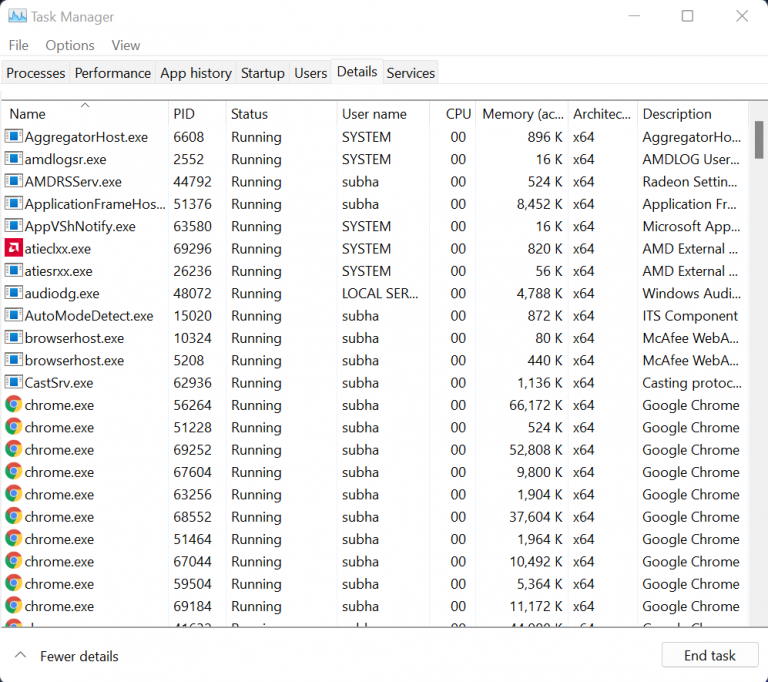Screen dimensions: 768x682
Task: Click memory value 37,604 K
Action: (x=535, y=517)
